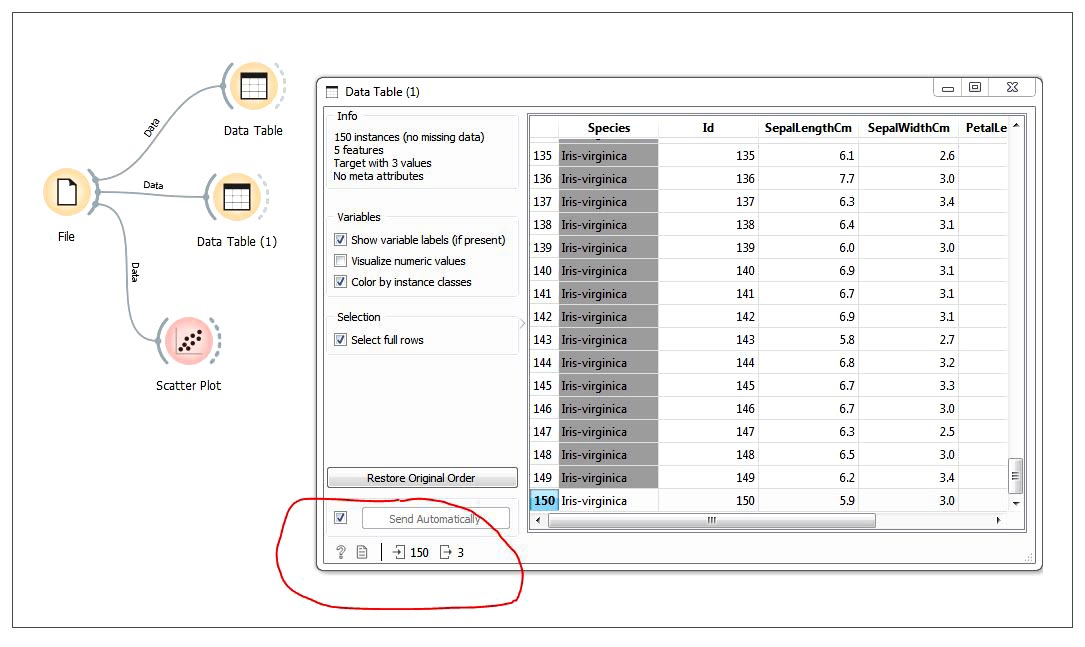Sort table by Species column header
Image resolution: width=1085 pixels, height=647 pixels.
(608, 128)
